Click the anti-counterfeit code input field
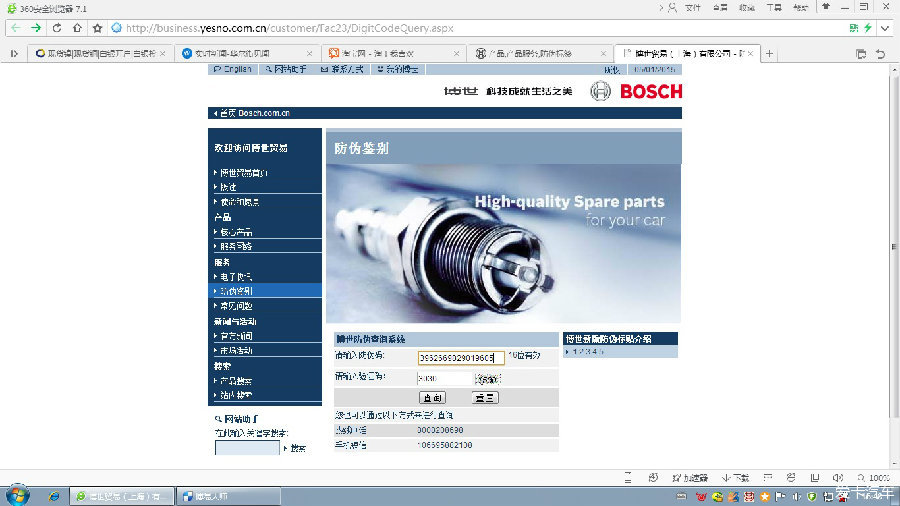Screen dimensions: 900x506 click(461, 357)
